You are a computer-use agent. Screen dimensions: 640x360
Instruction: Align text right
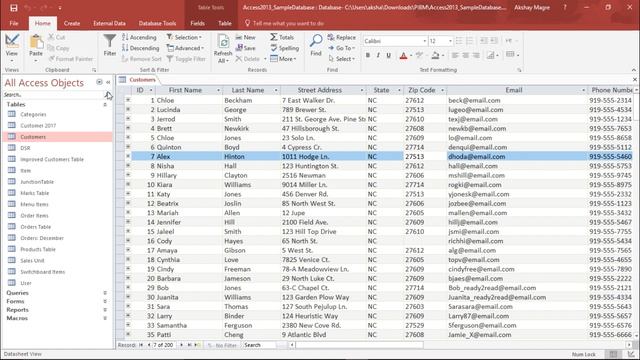pyautogui.click(x=476, y=55)
